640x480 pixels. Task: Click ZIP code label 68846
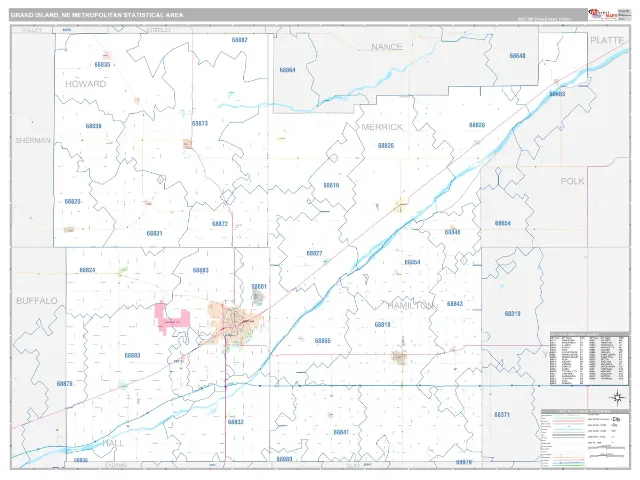point(452,232)
